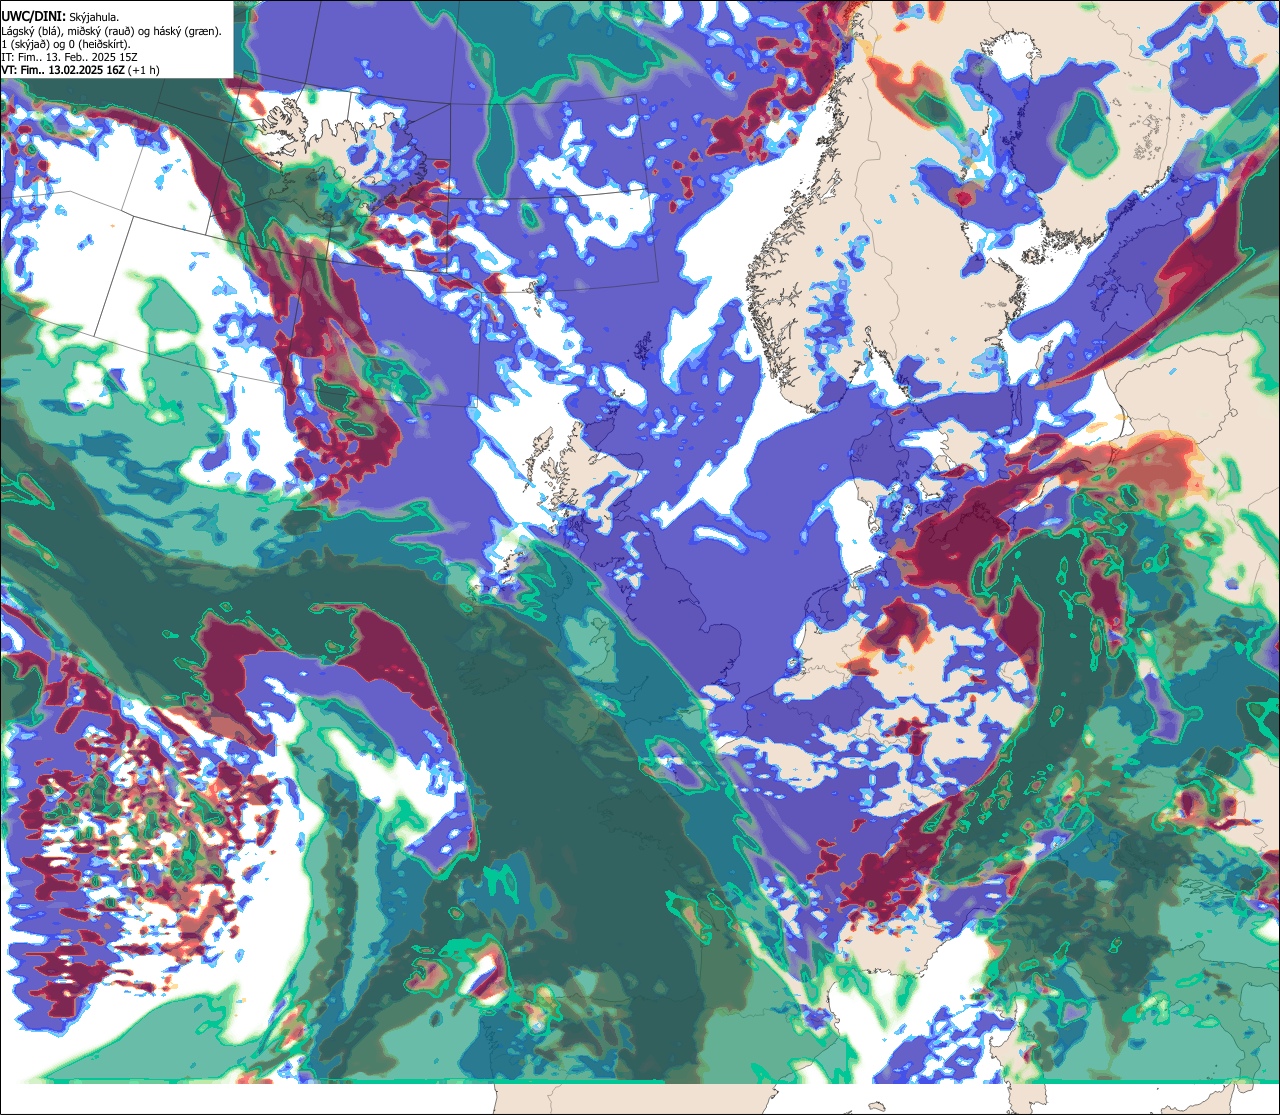Click the 'UWC/DINI: Skýjahula.' title text
Screen dimensions: 1280x1115
(x=60, y=17)
